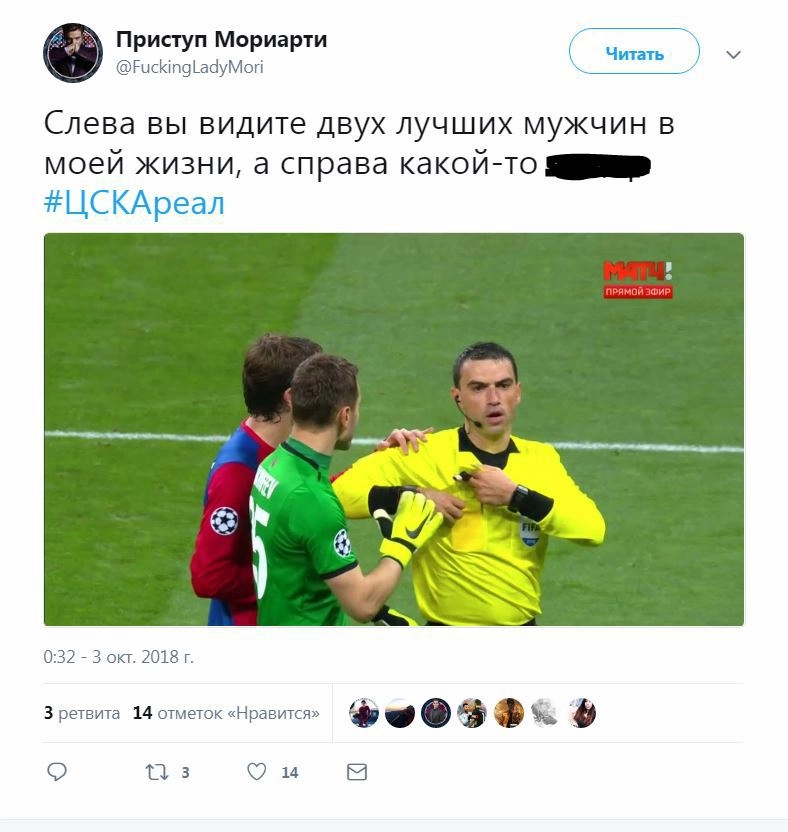Expand the tweet options chevron

pyautogui.click(x=733, y=54)
